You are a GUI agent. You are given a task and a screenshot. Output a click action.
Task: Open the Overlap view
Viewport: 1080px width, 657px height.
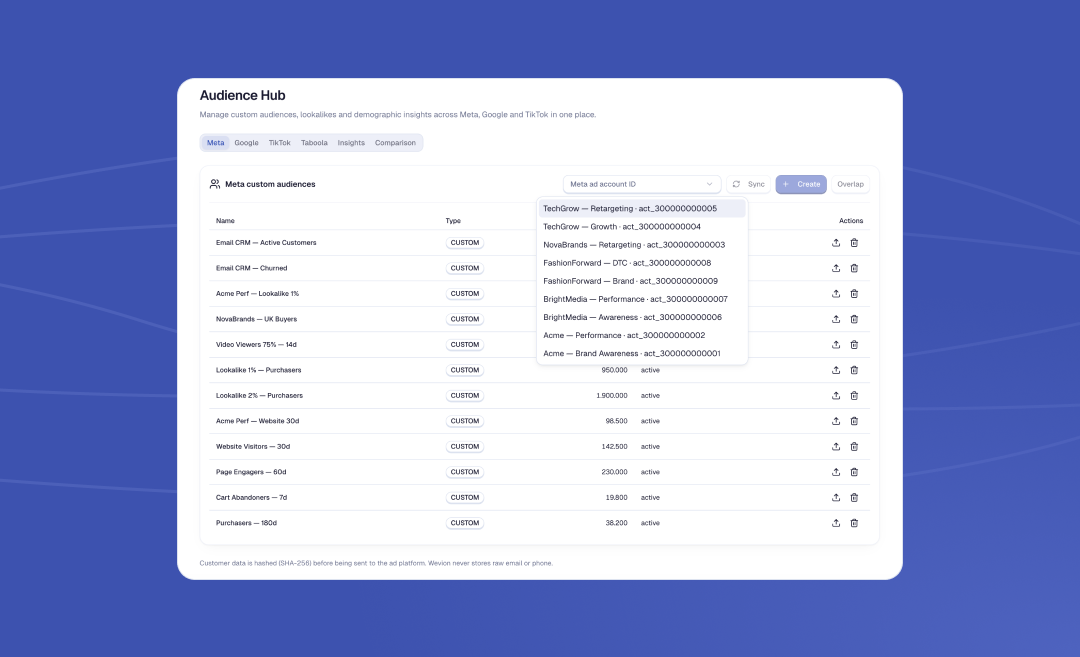[850, 184]
